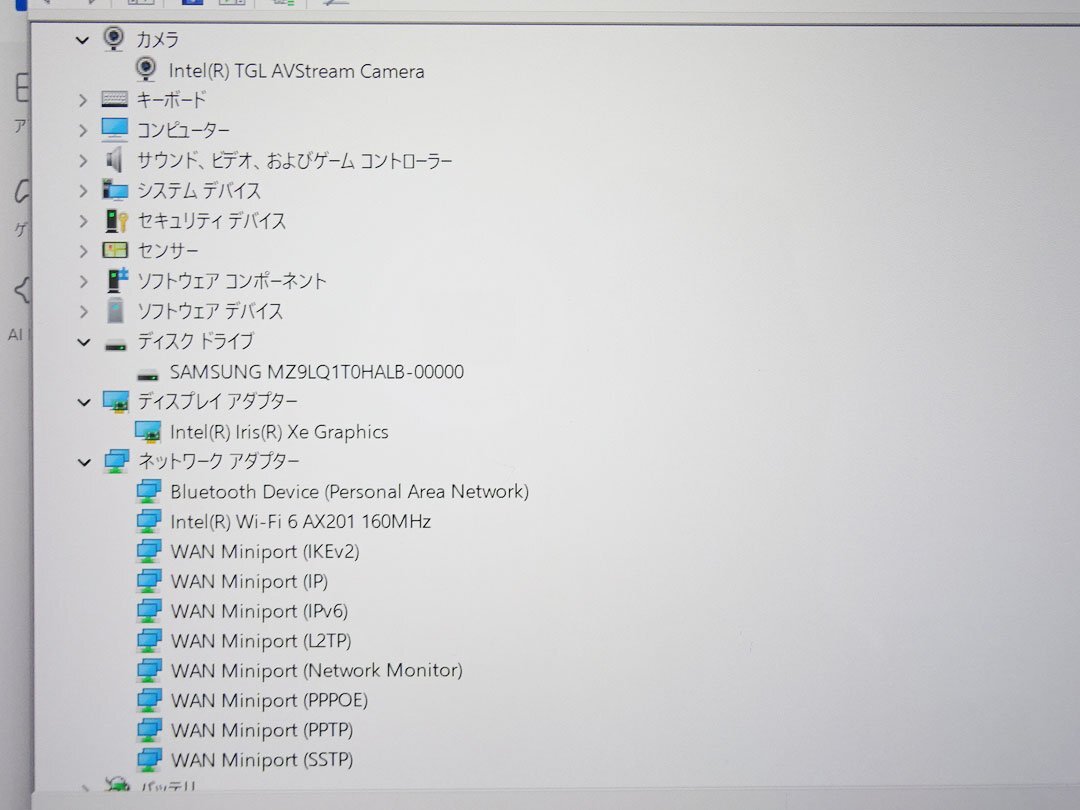1080x810 pixels.
Task: Click the ソフトウェア コンポーネント icon
Action: pos(118,280)
